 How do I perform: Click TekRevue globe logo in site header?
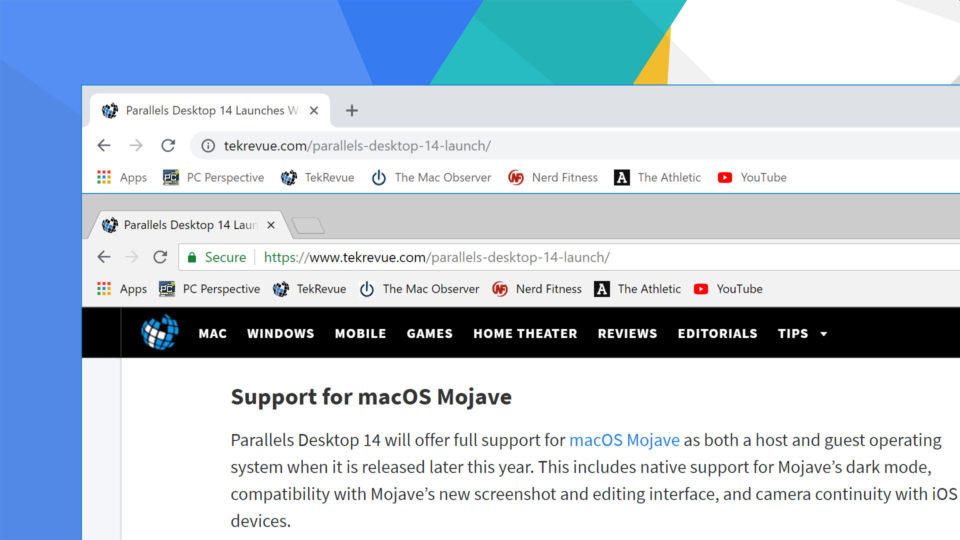[160, 332]
